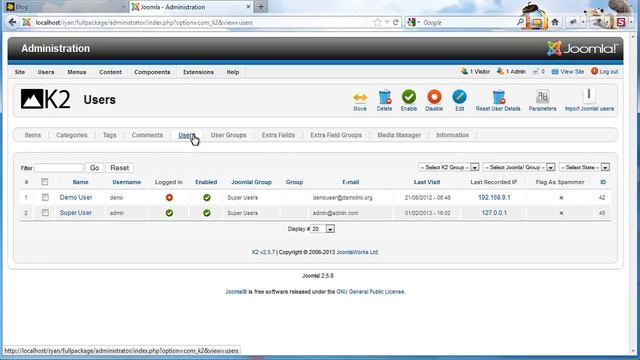The height and width of the screenshot is (360, 640).
Task: Click the browser home icon
Action: pyautogui.click(x=555, y=22)
